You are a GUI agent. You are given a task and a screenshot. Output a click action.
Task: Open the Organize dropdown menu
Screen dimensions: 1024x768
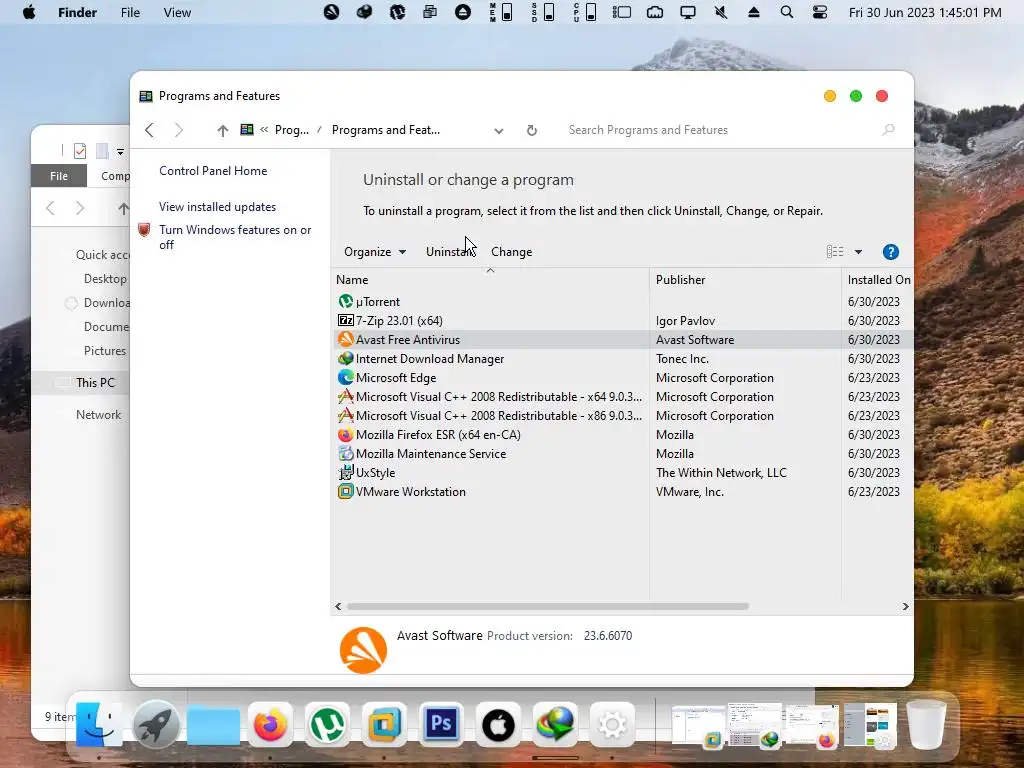(375, 252)
